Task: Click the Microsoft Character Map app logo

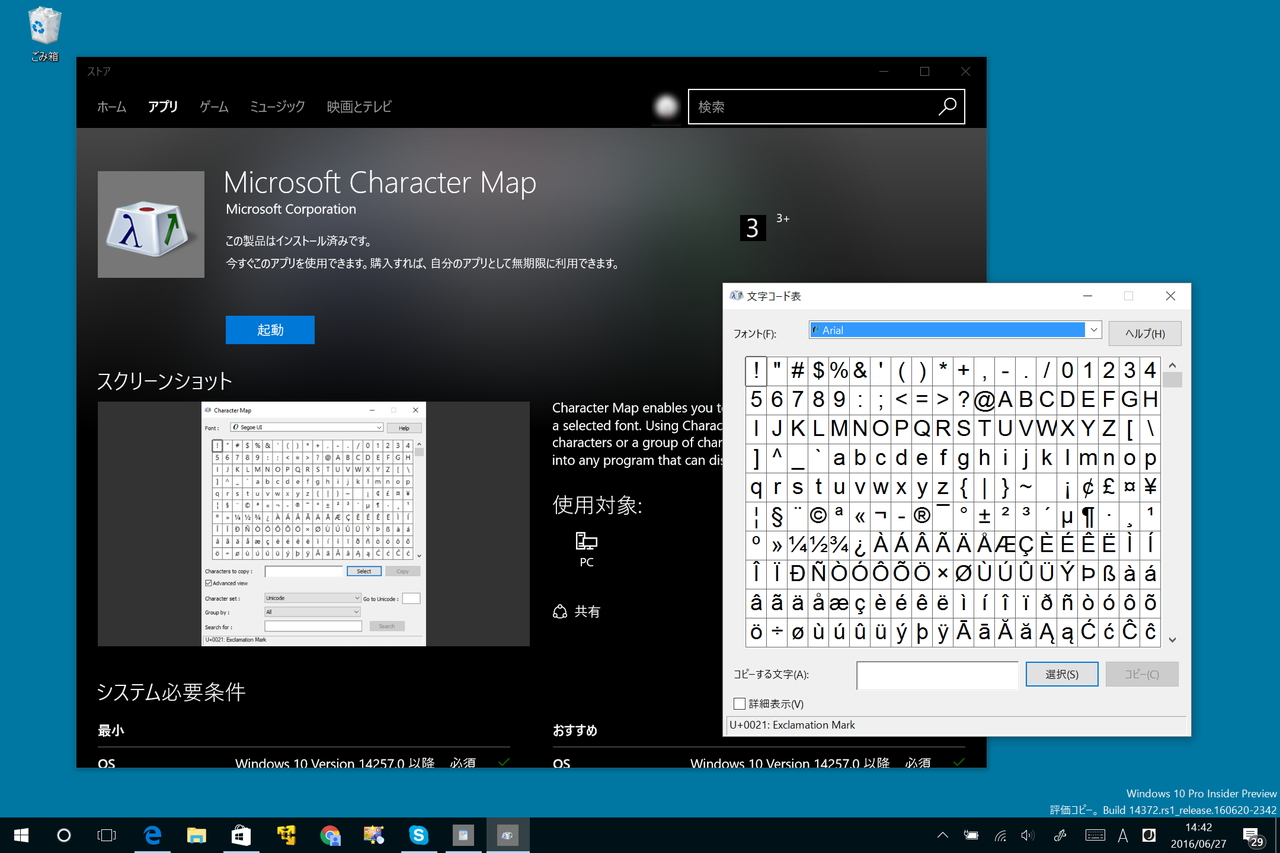Action: [151, 224]
